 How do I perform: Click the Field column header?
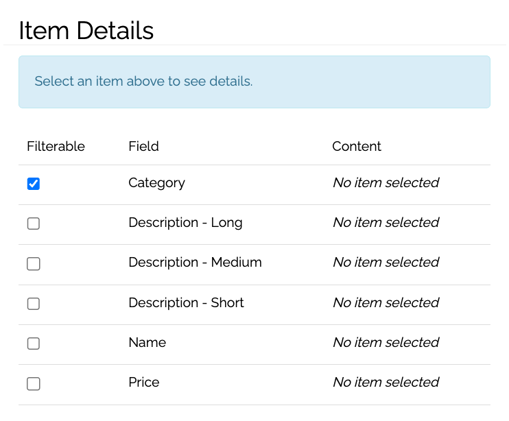point(144,146)
